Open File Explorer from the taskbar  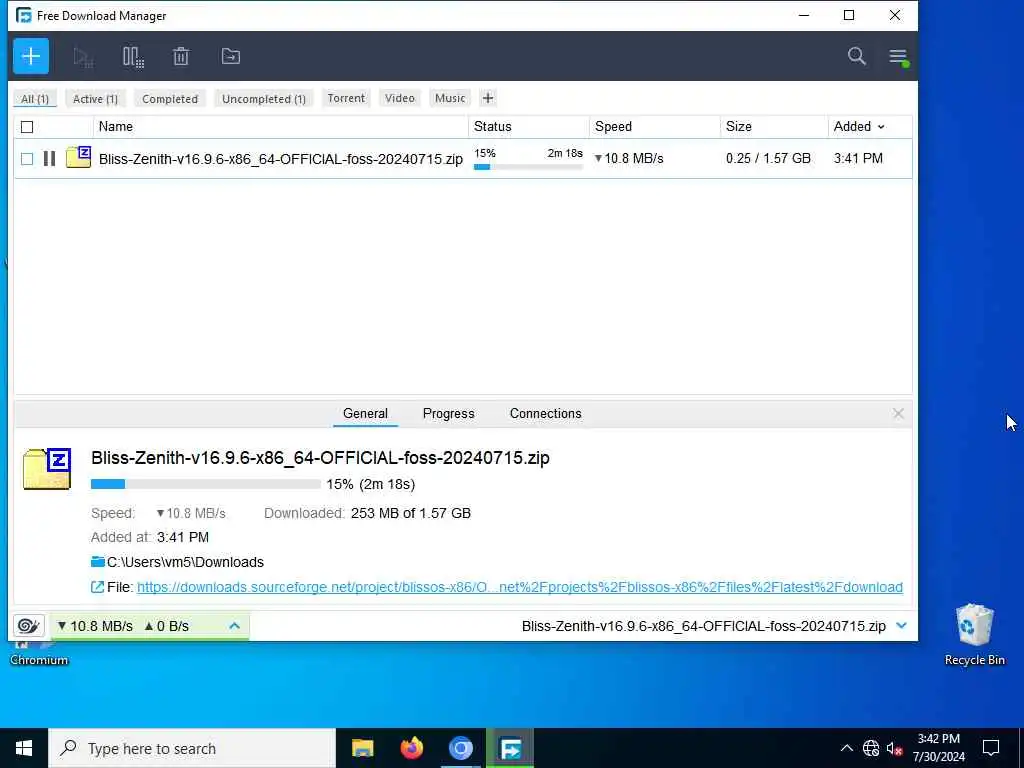[362, 748]
